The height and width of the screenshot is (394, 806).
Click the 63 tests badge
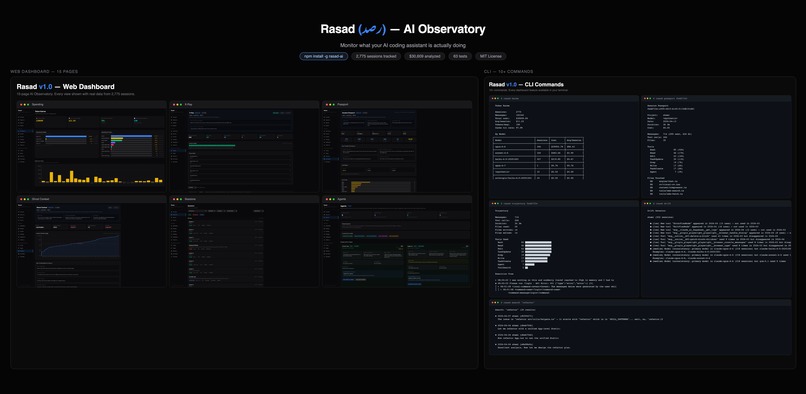tap(460, 56)
